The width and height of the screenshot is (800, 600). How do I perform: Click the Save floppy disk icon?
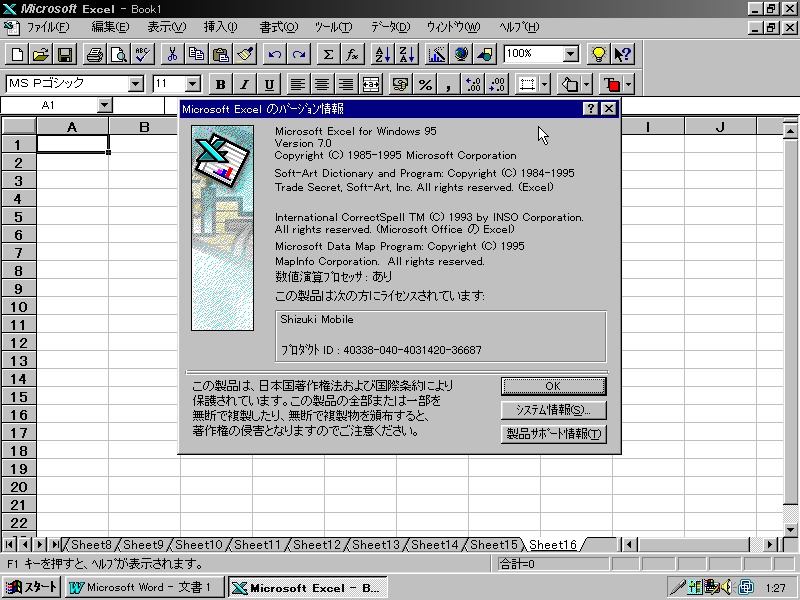65,54
